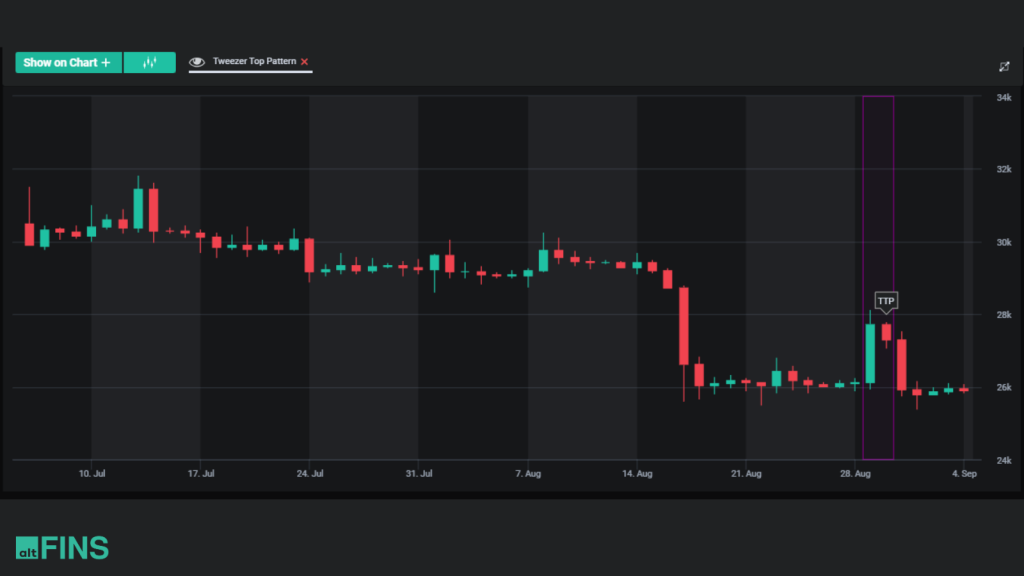
Task: Expand chart to fullscreen
Action: click(1004, 67)
